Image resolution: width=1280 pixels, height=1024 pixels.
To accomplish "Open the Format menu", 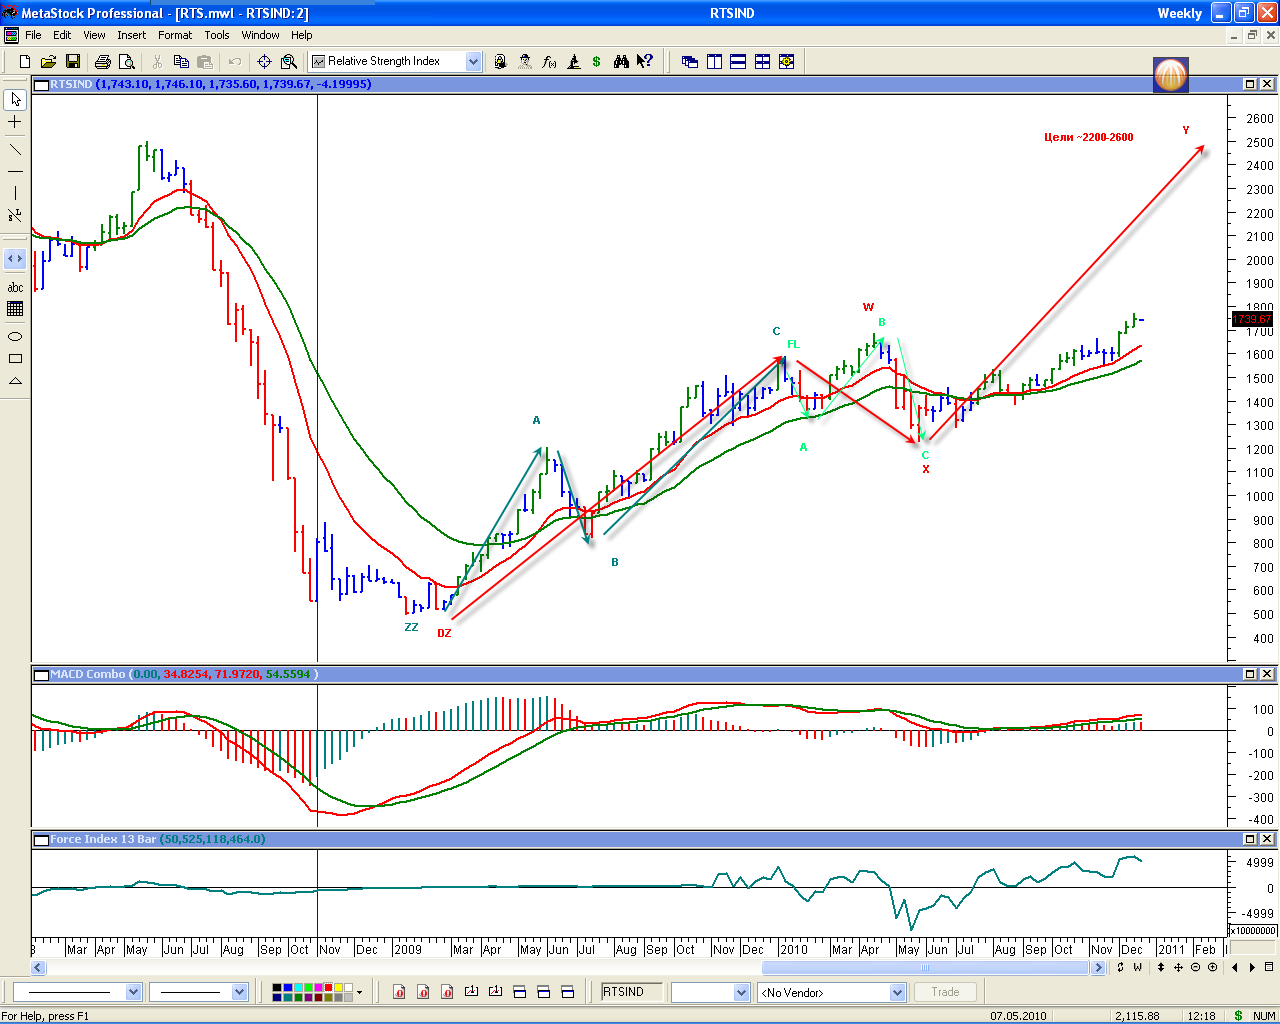I will [174, 35].
